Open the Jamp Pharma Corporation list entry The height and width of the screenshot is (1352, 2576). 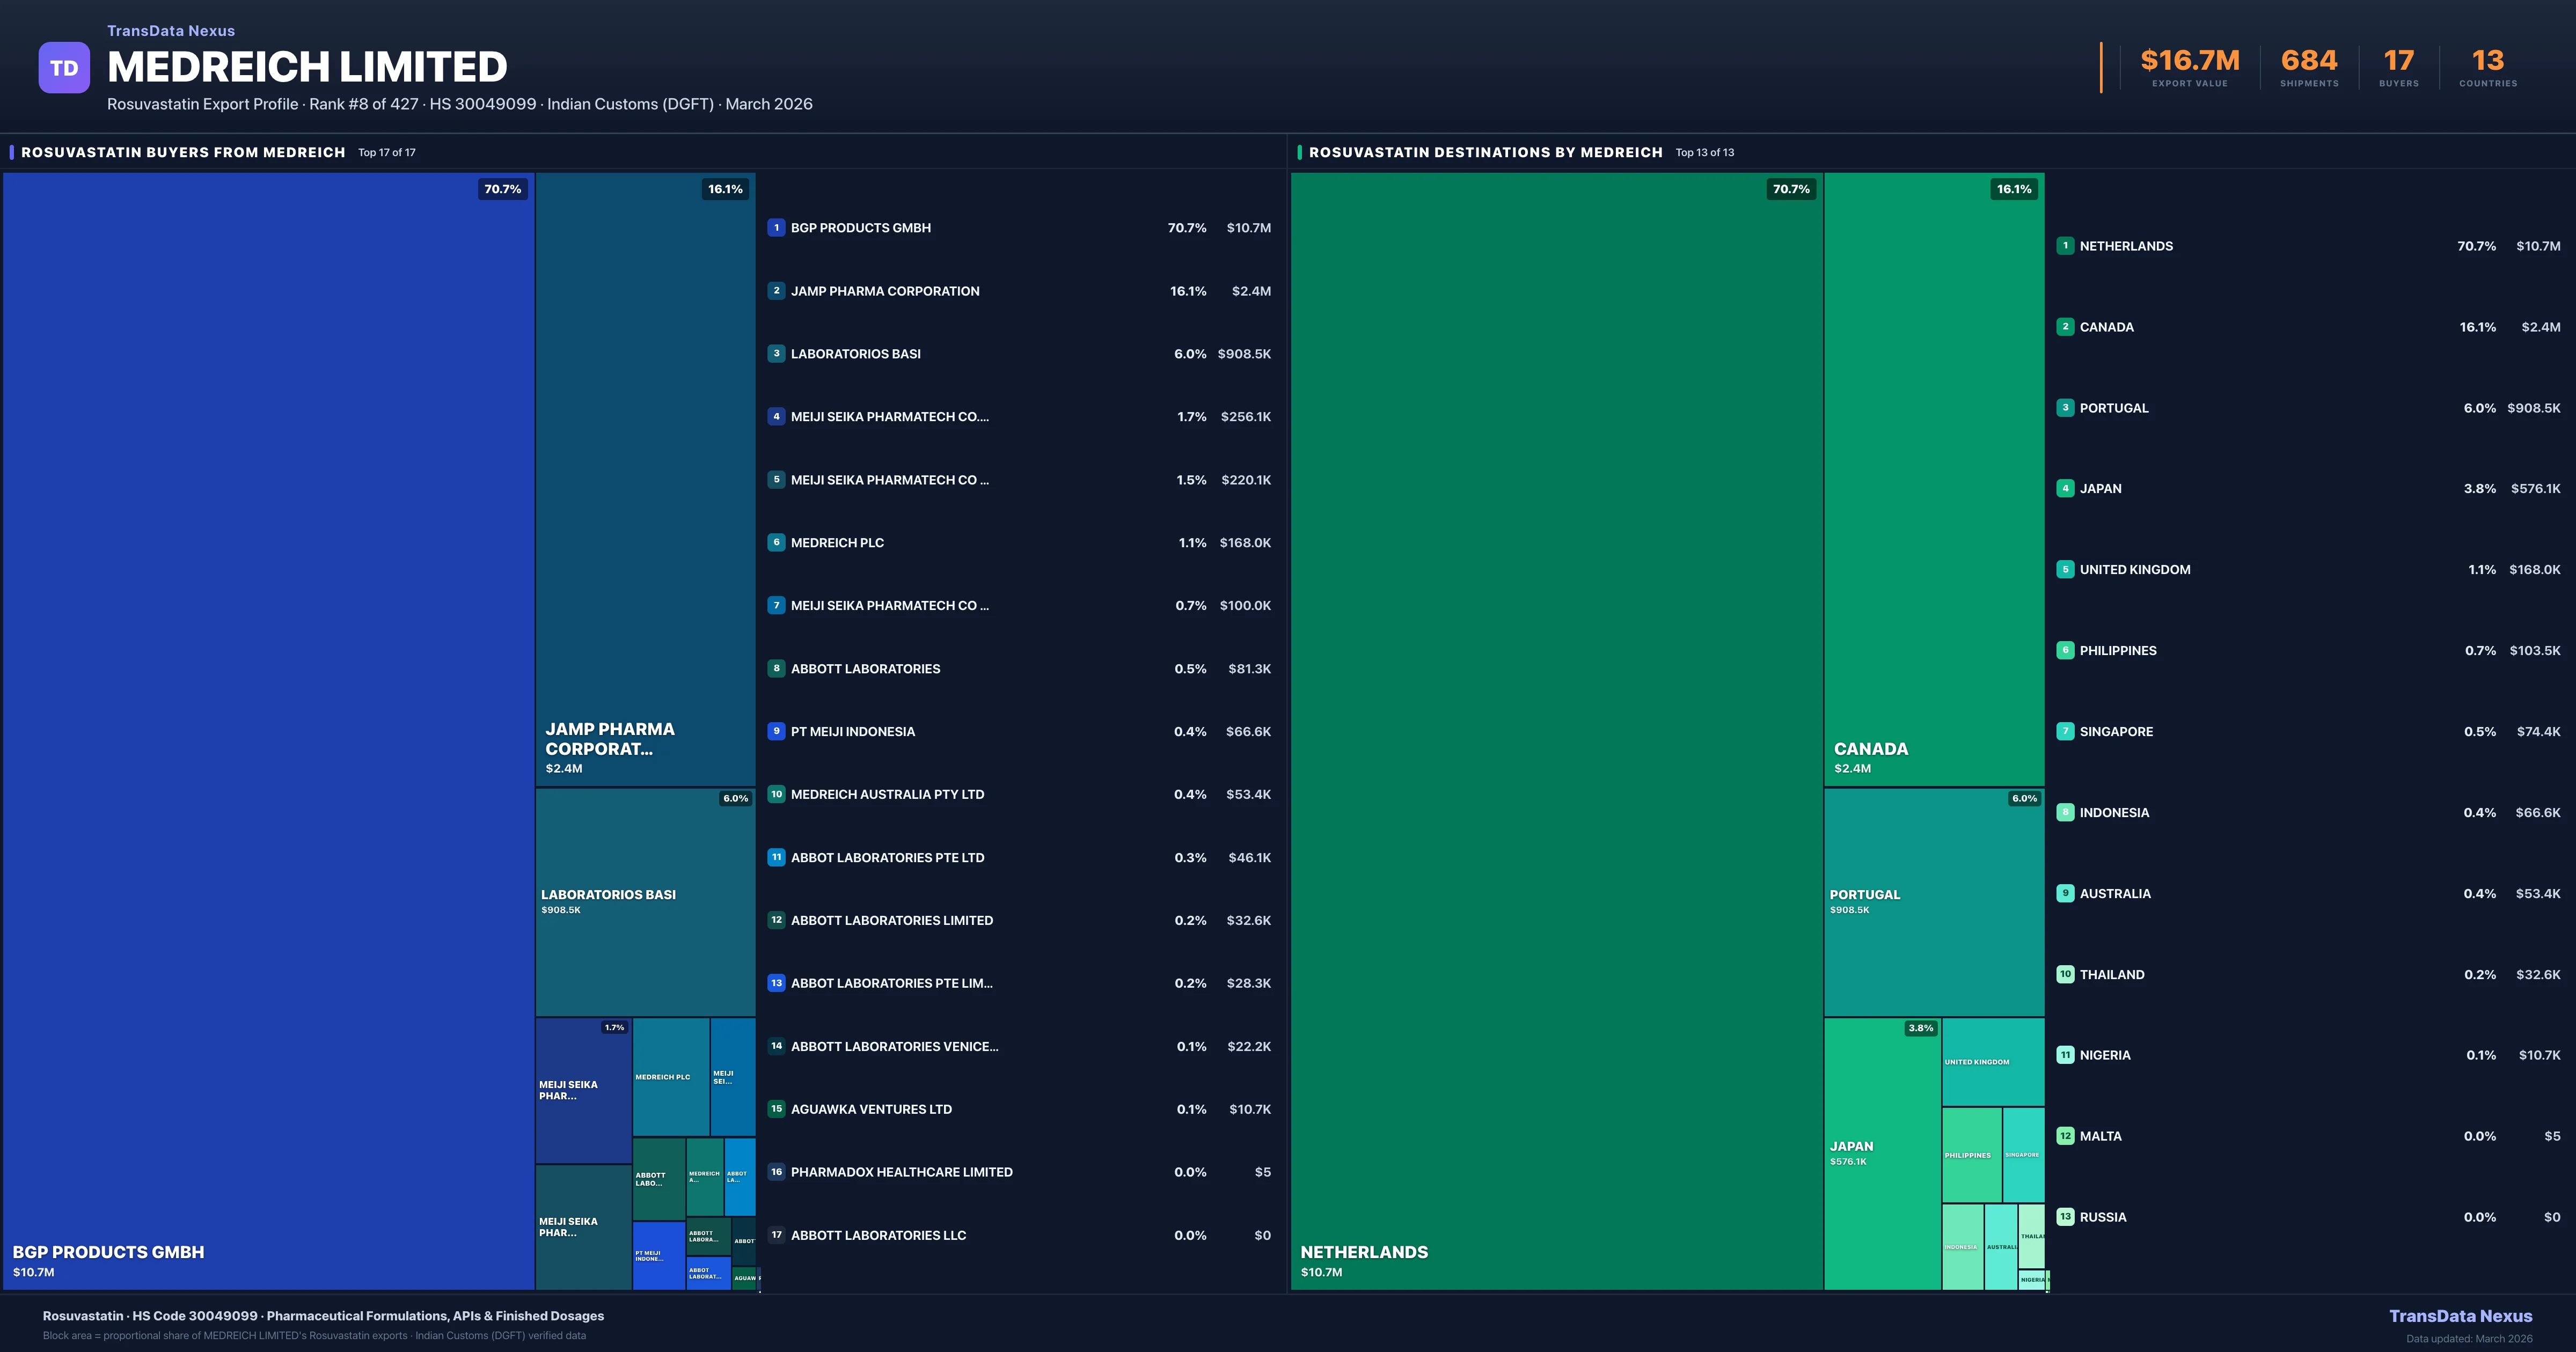(885, 291)
